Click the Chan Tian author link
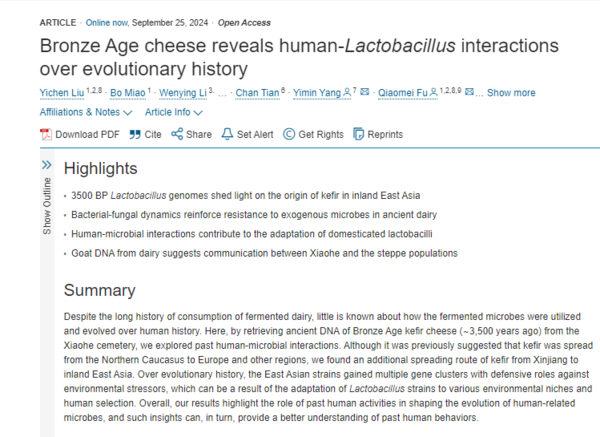The image size is (600, 437). point(257,93)
